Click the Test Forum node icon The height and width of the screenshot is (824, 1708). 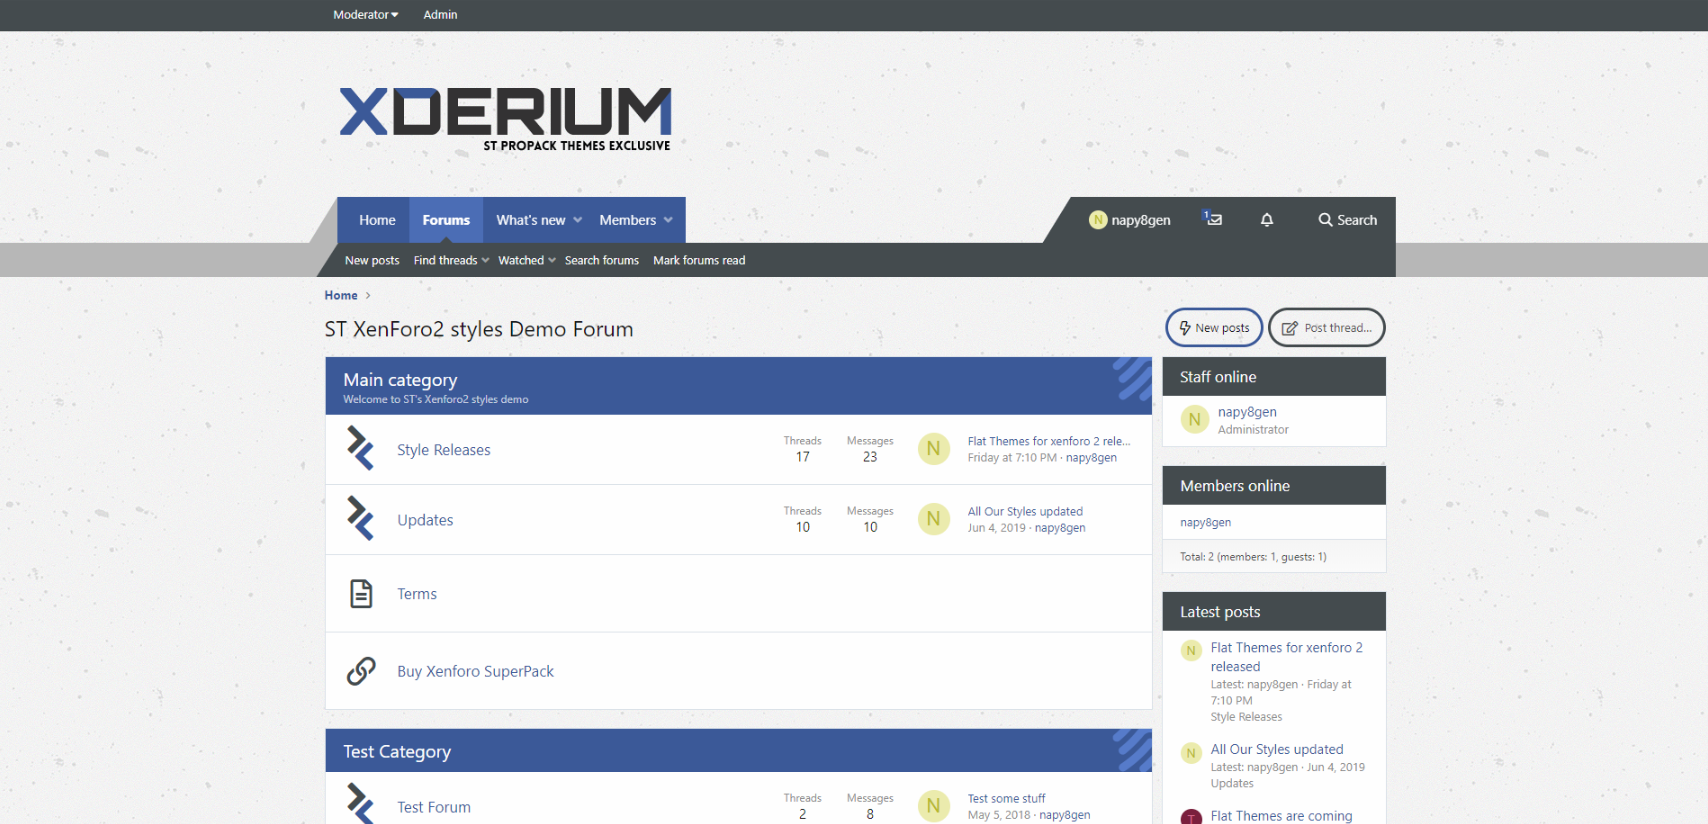tap(360, 803)
